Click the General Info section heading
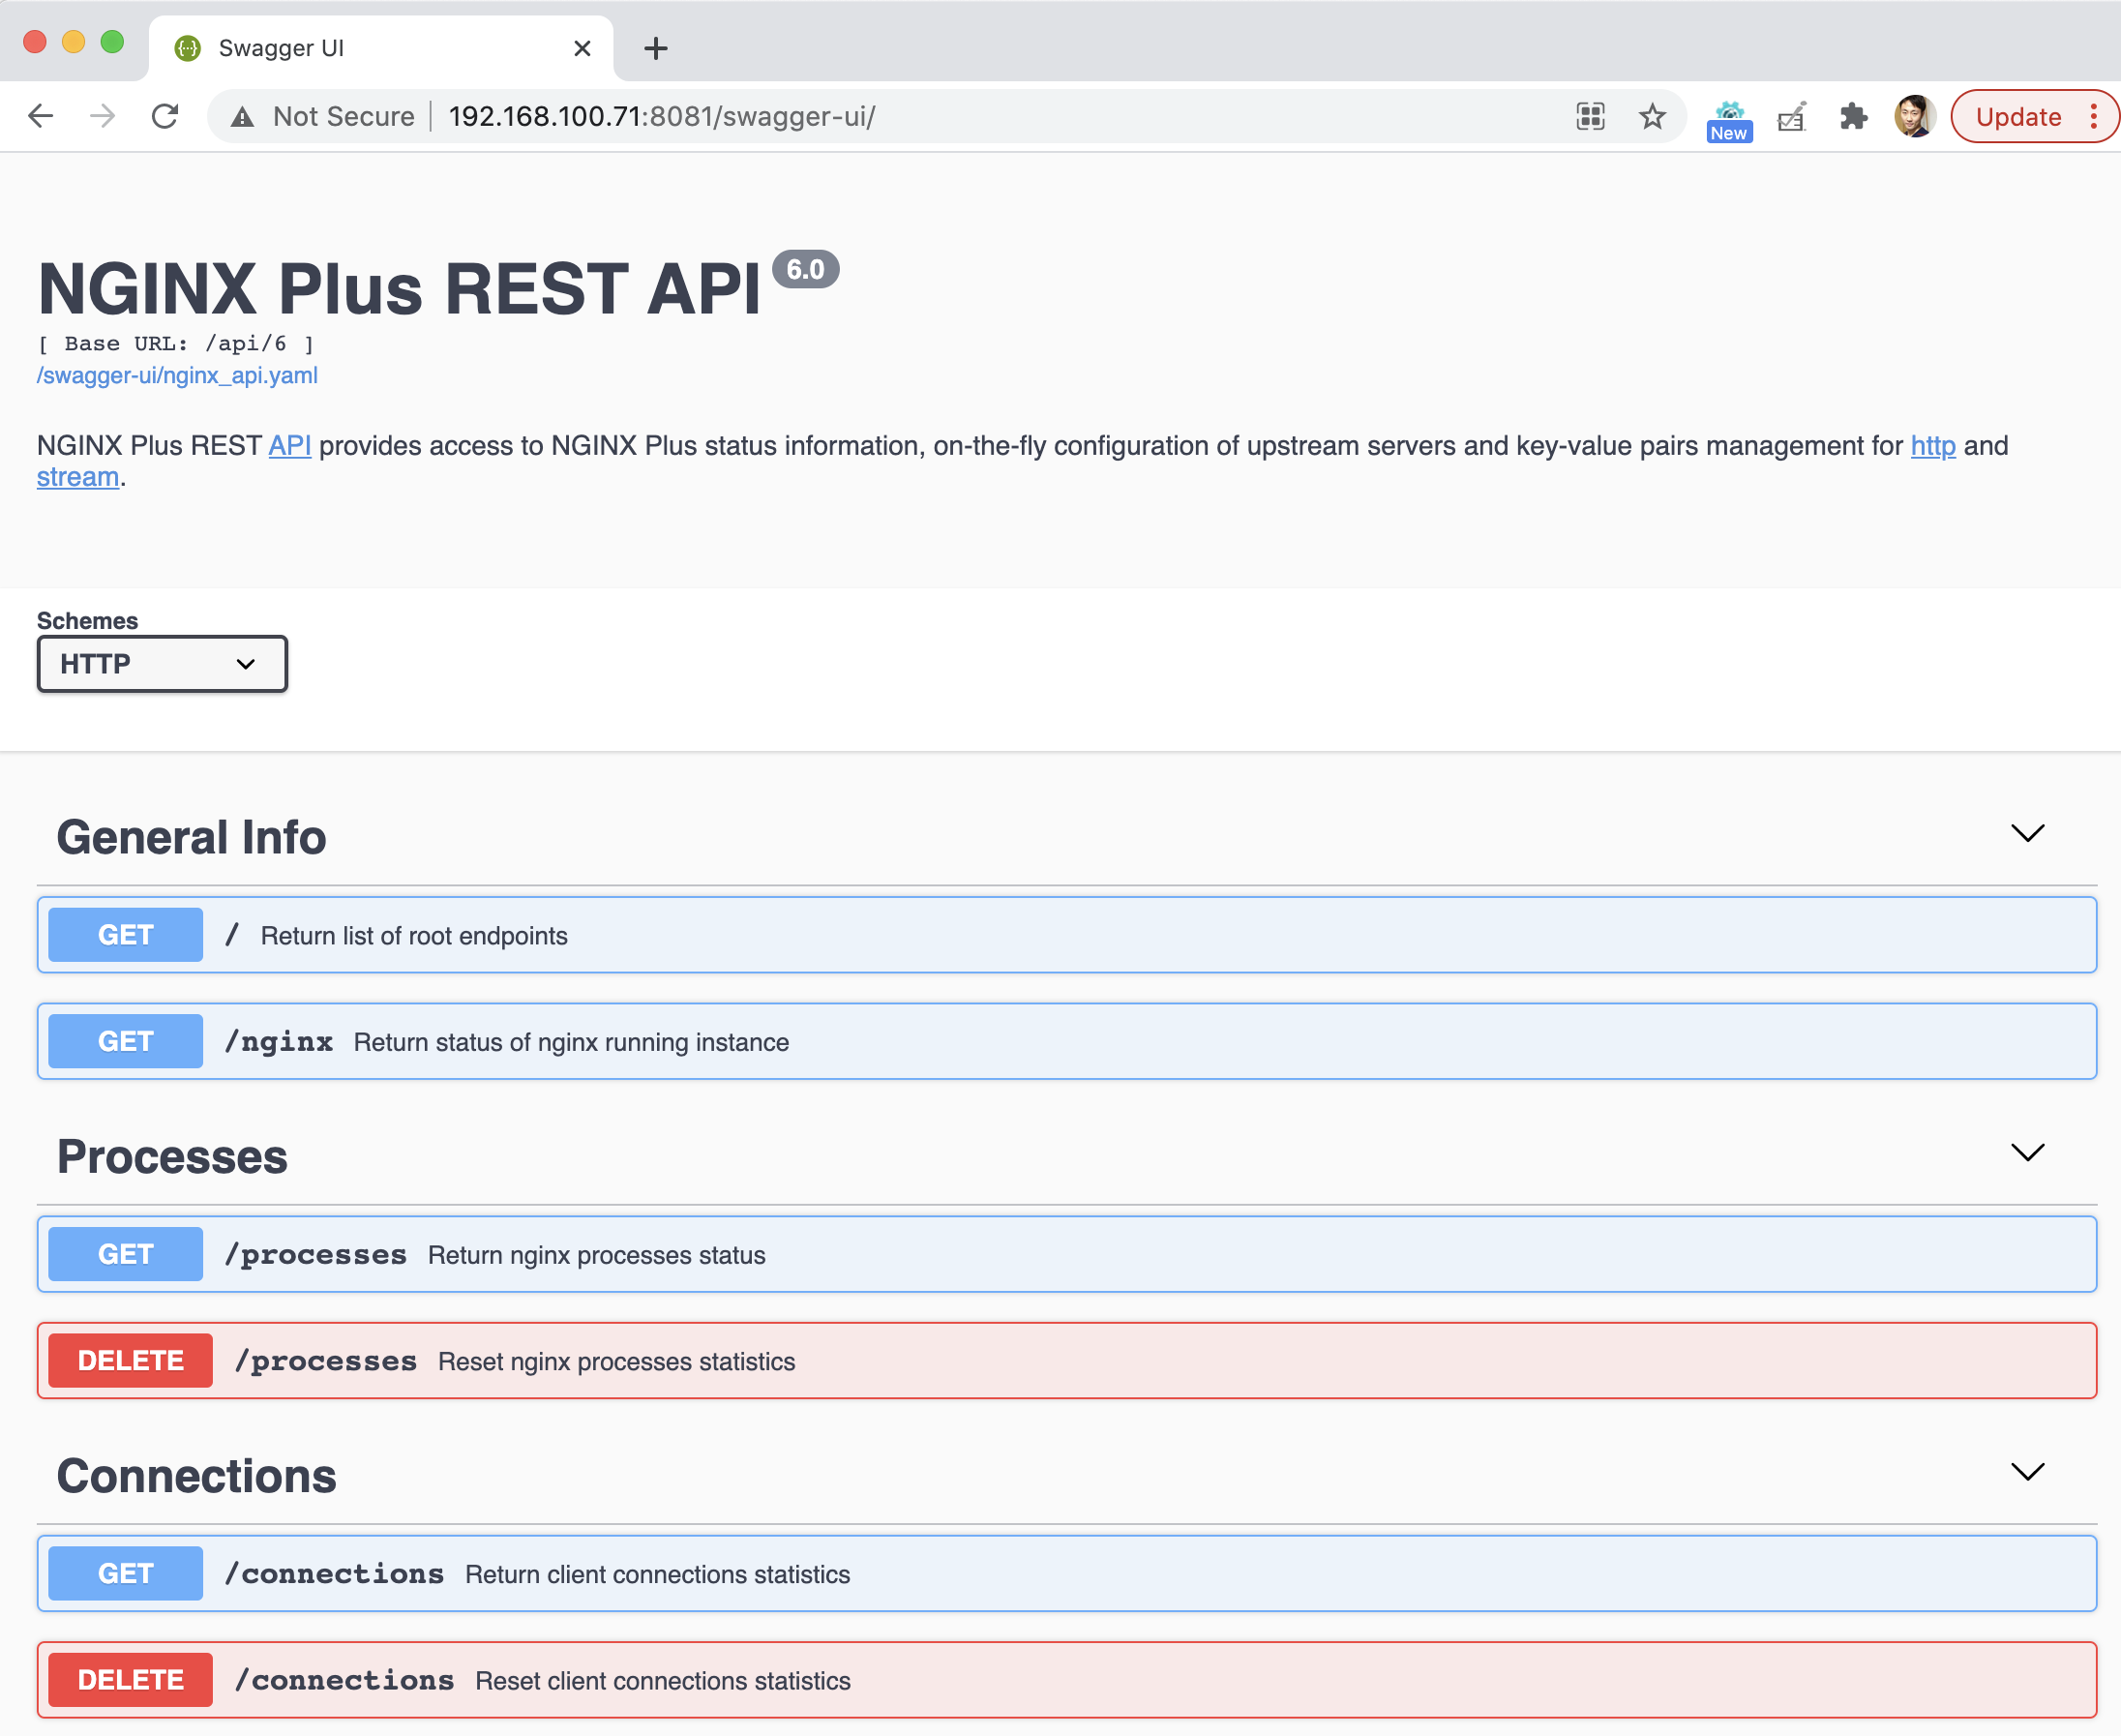 (191, 837)
